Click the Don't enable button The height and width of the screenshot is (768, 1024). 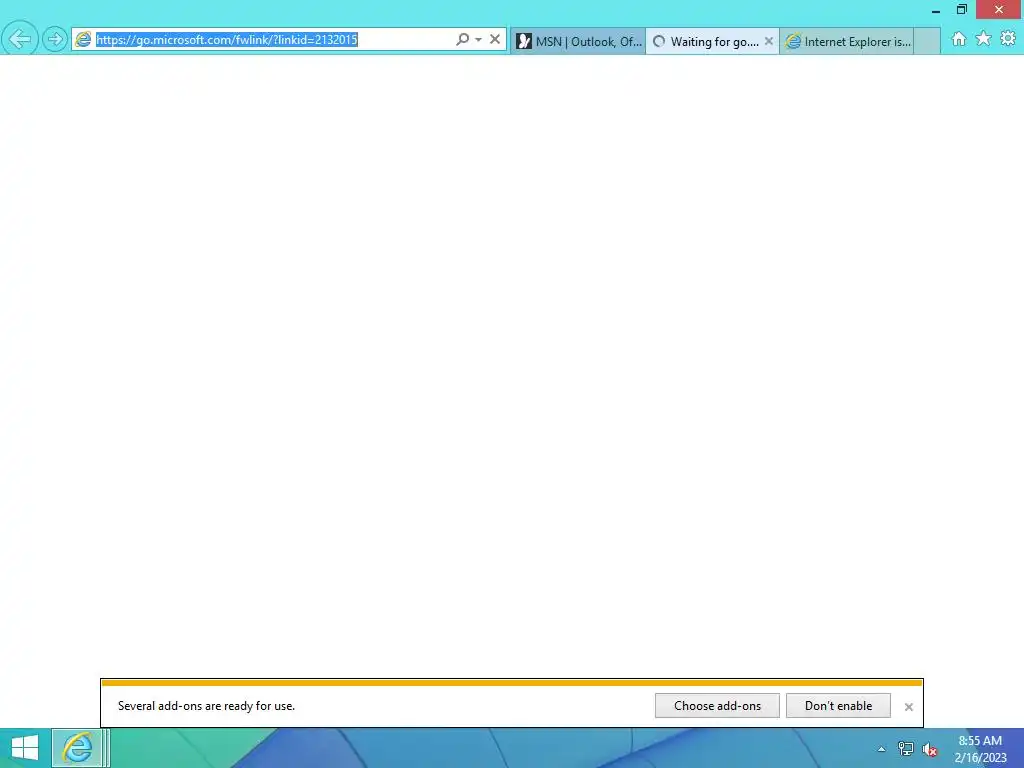(839, 706)
